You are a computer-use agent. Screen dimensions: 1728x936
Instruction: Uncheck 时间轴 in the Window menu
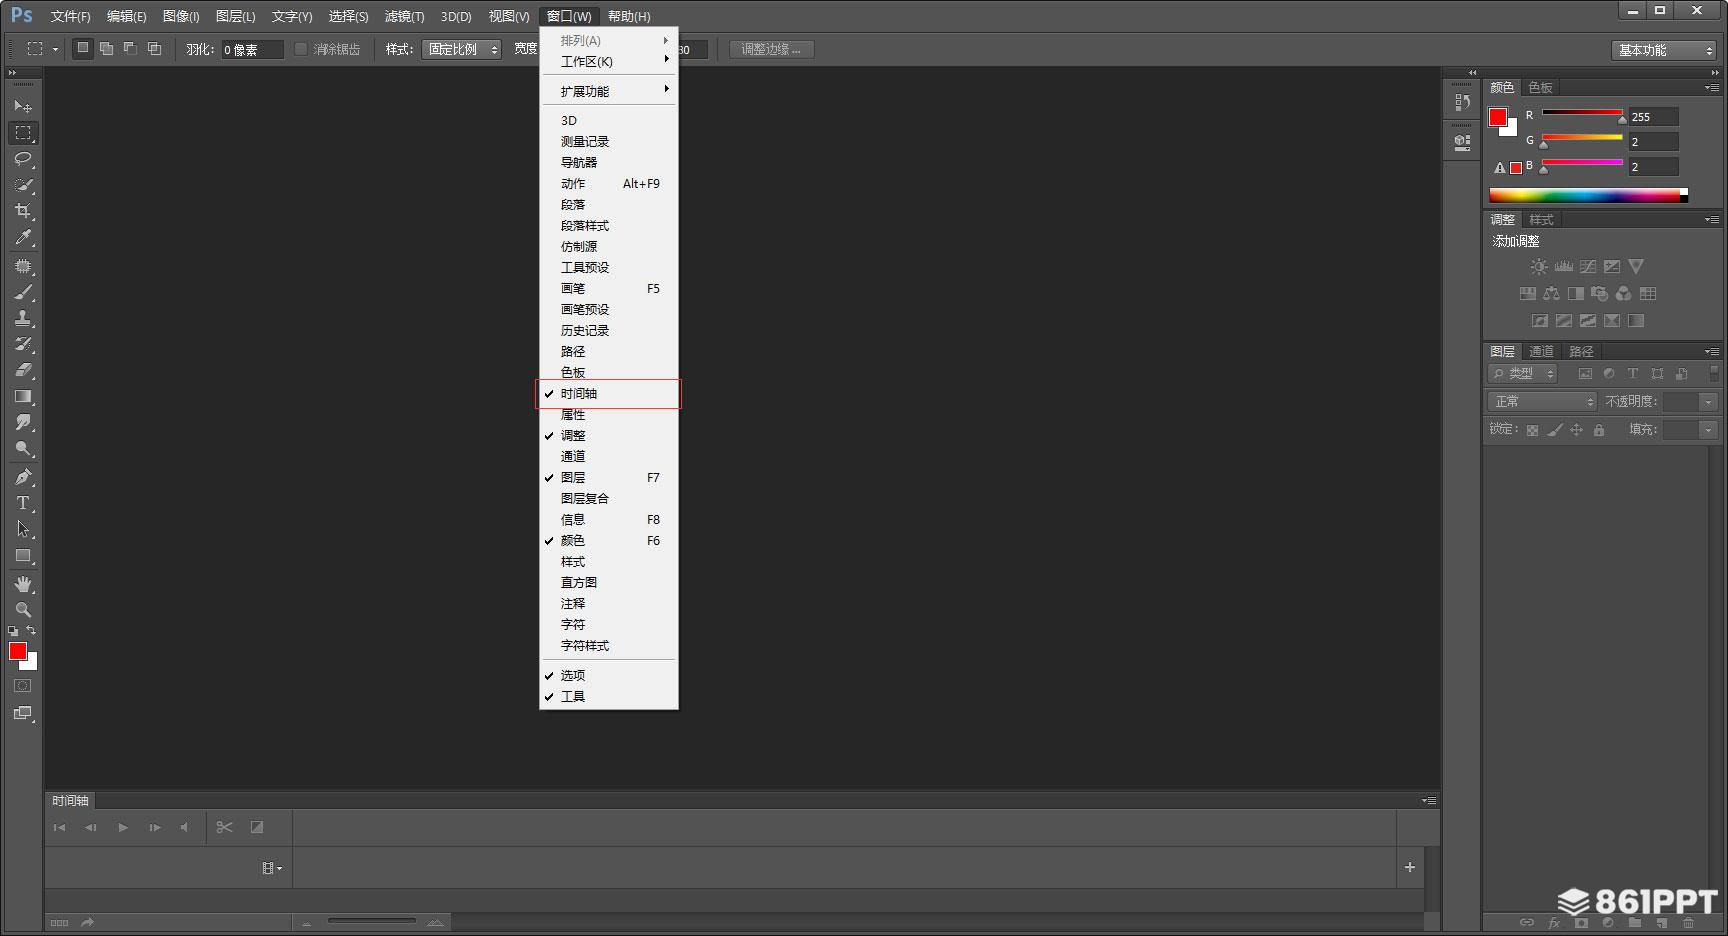tap(608, 393)
